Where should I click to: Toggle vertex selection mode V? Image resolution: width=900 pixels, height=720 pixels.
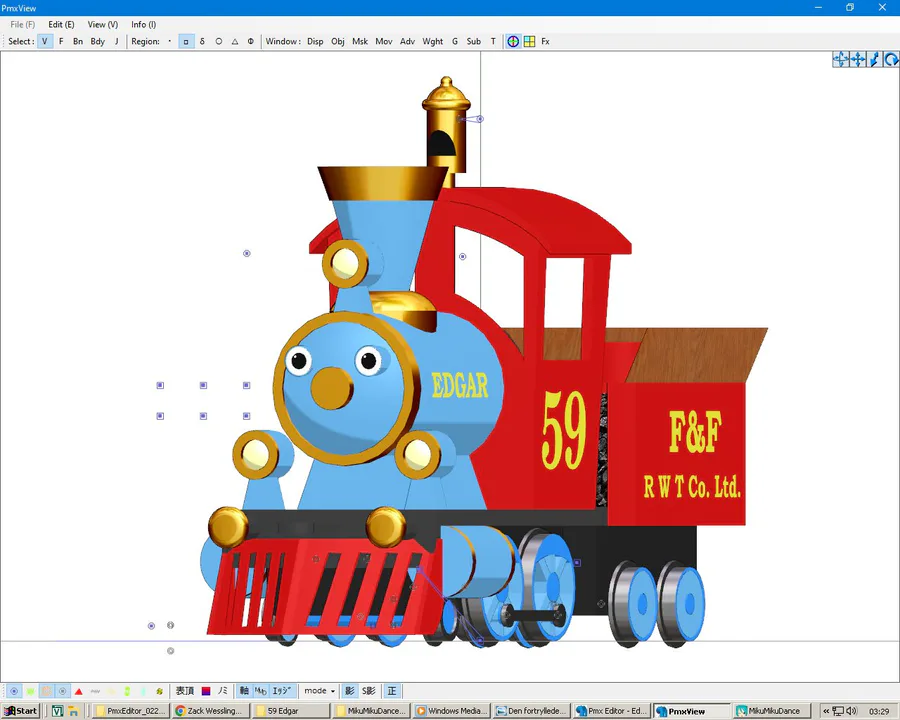(45, 41)
